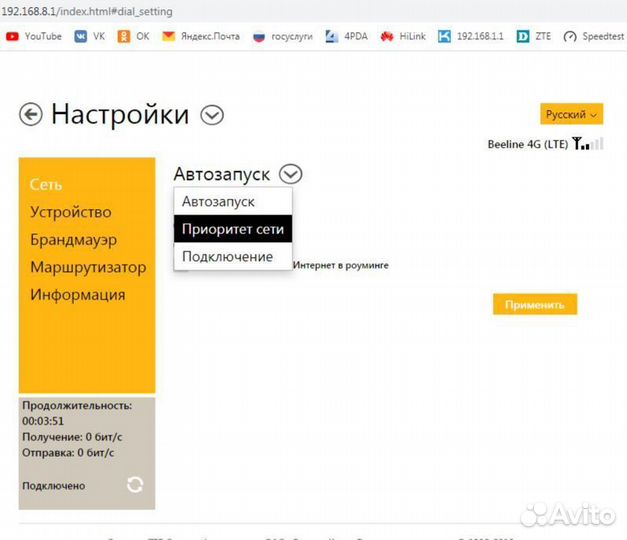Image resolution: width=627 pixels, height=540 pixels.
Task: Open the 4PDA bookmark
Action: tap(346, 36)
